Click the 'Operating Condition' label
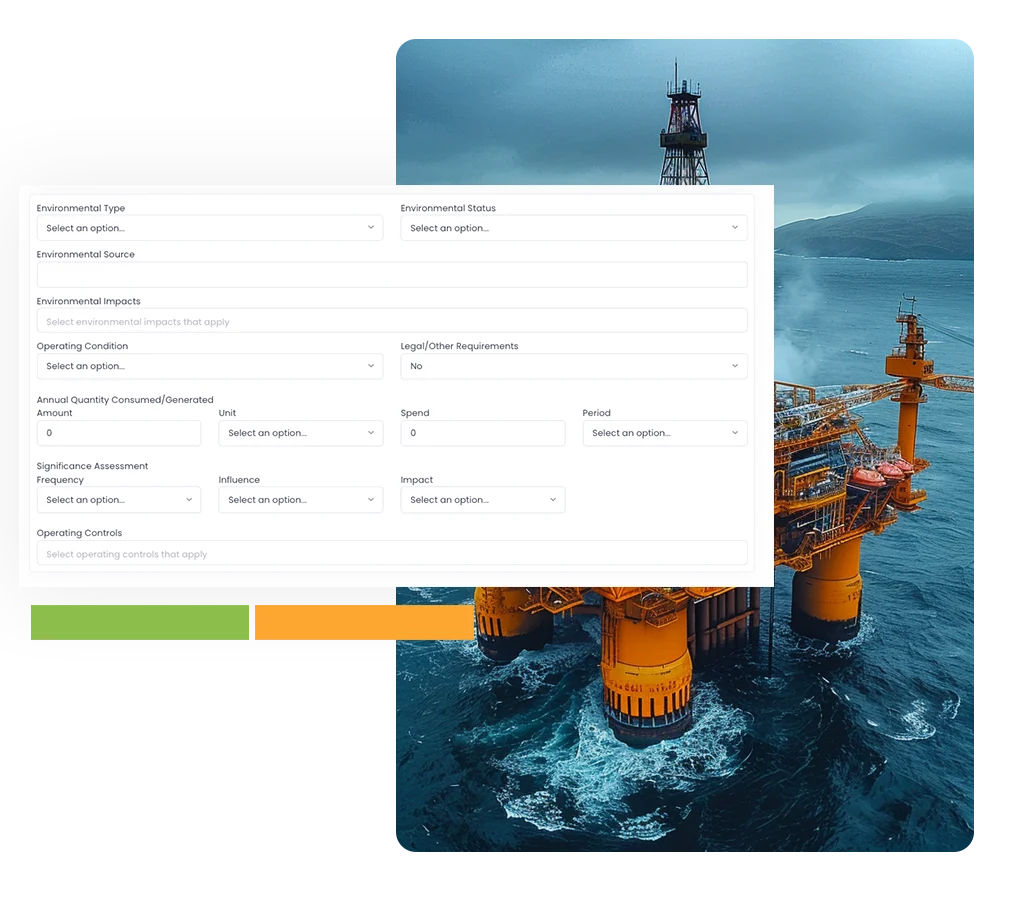This screenshot has width=1017, height=914. pos(82,346)
